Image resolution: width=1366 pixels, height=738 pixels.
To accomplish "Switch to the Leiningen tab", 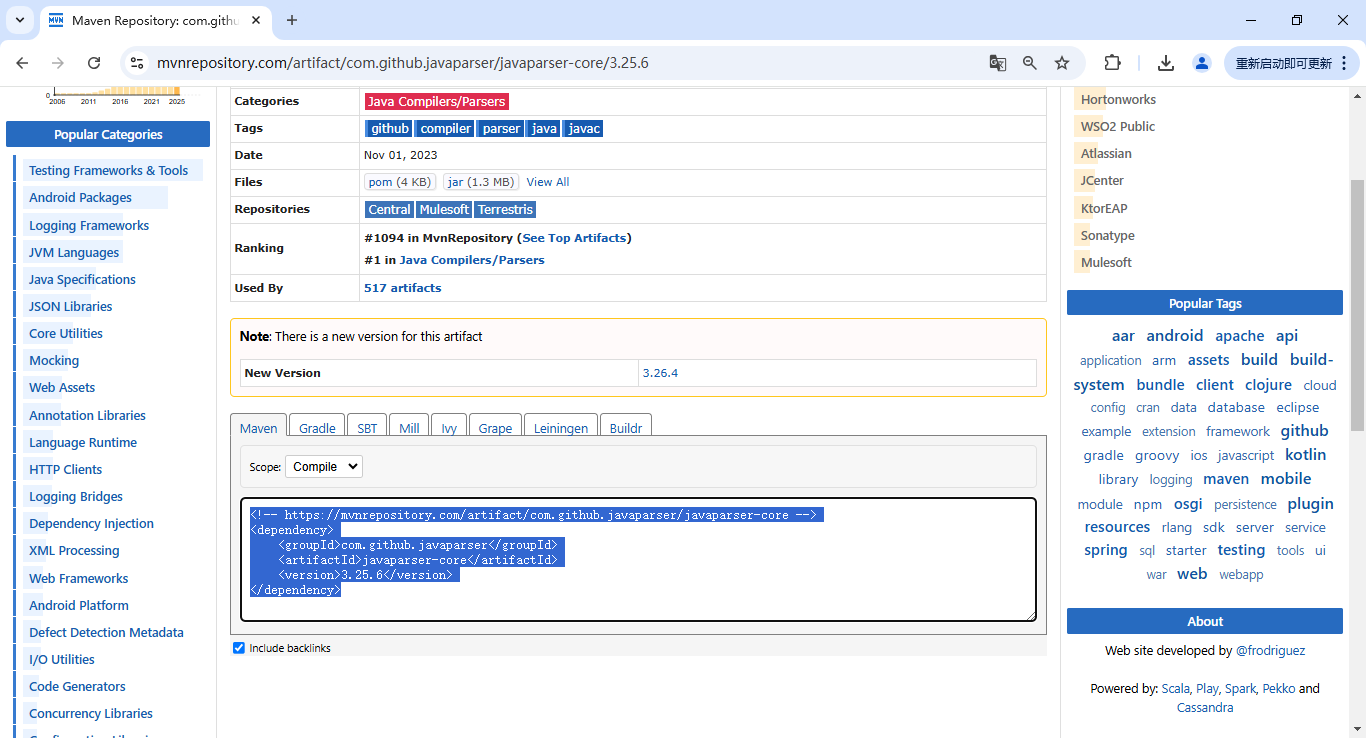I will (561, 428).
